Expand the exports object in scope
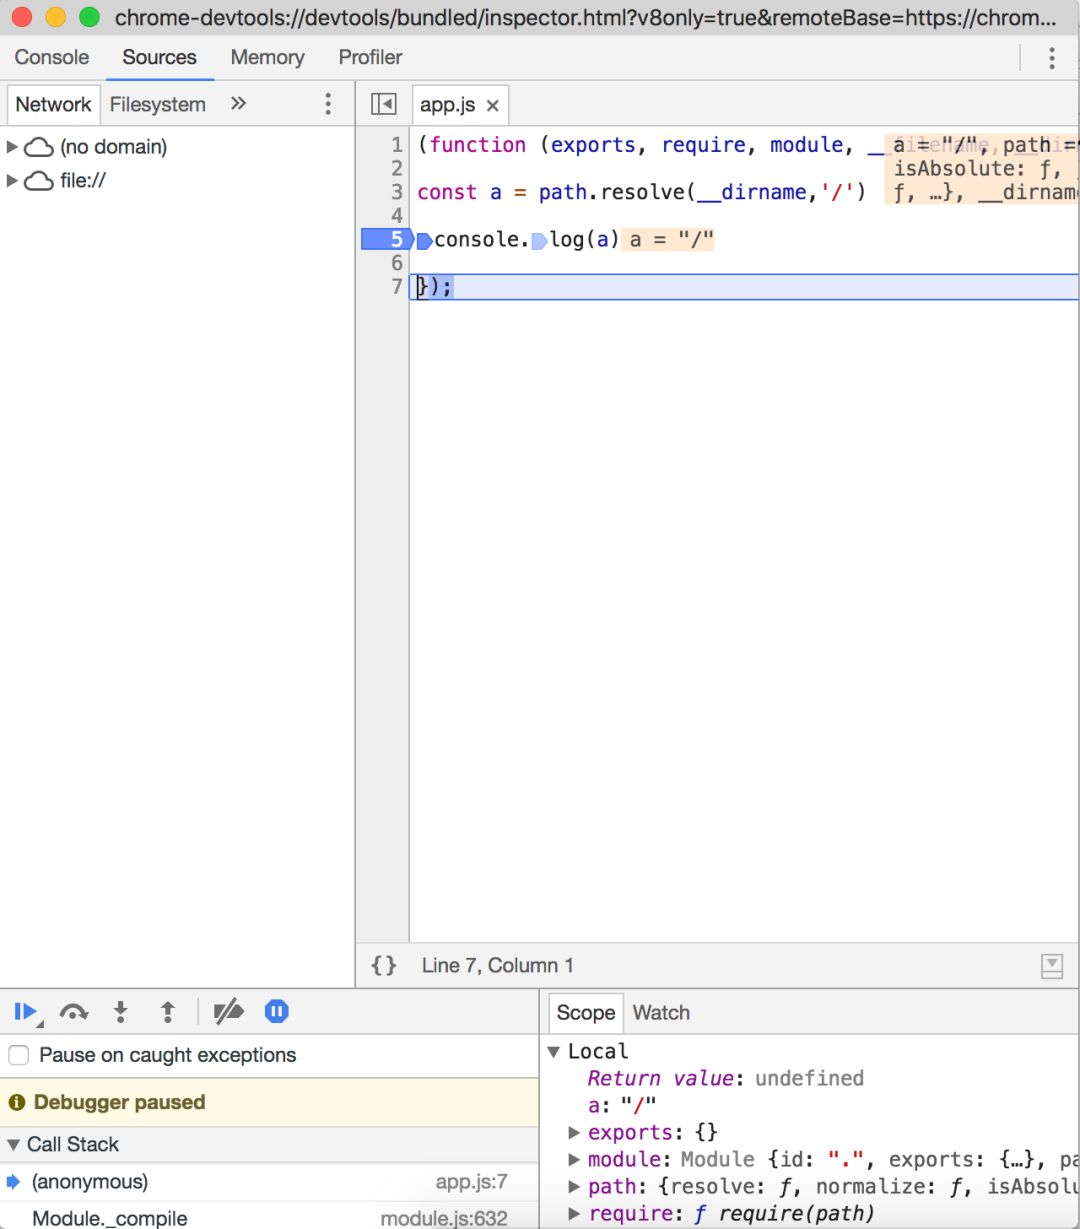Viewport: 1080px width, 1229px height. tap(574, 1133)
